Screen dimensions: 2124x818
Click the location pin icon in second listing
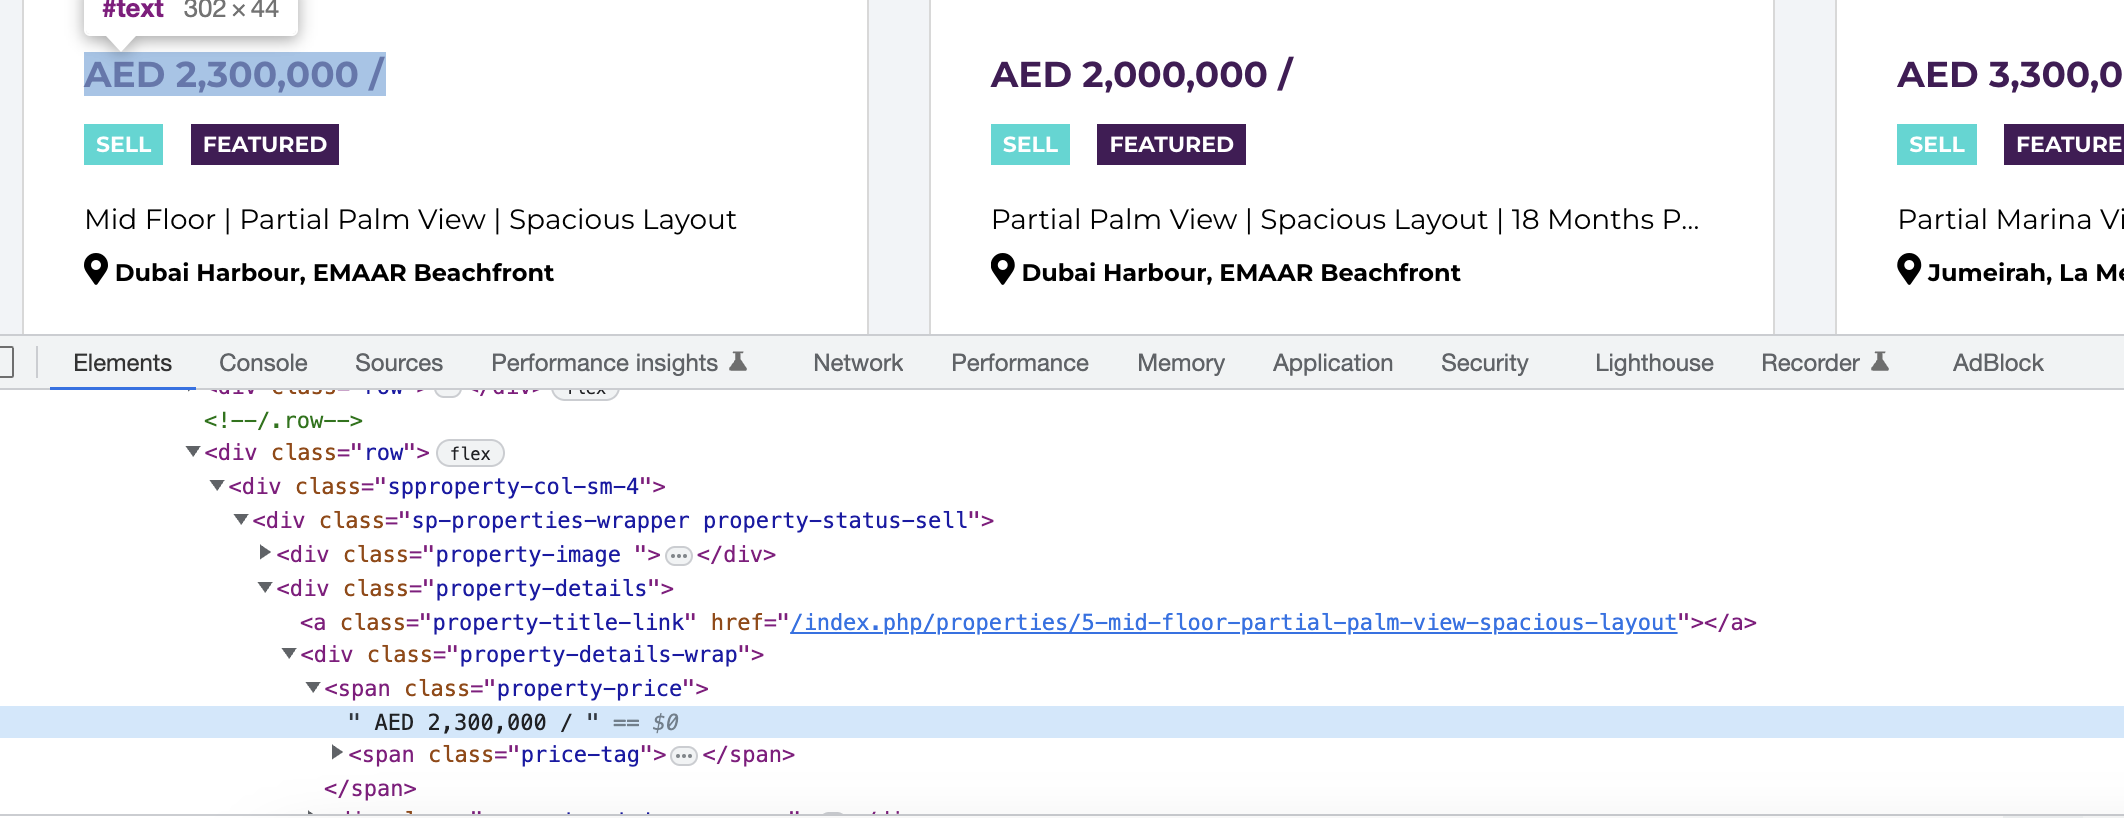coord(1002,270)
